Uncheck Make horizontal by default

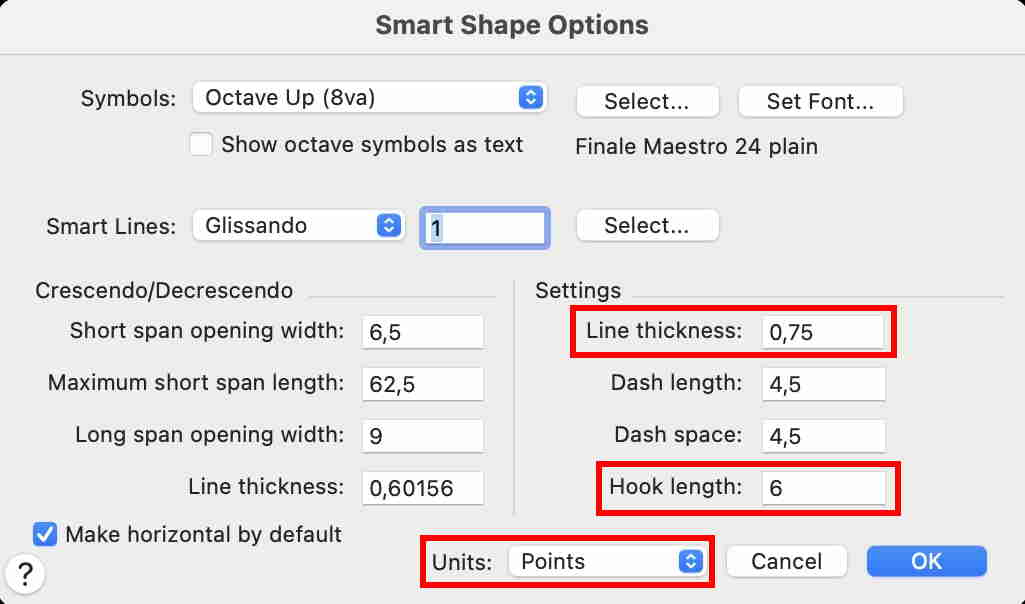pos(45,534)
